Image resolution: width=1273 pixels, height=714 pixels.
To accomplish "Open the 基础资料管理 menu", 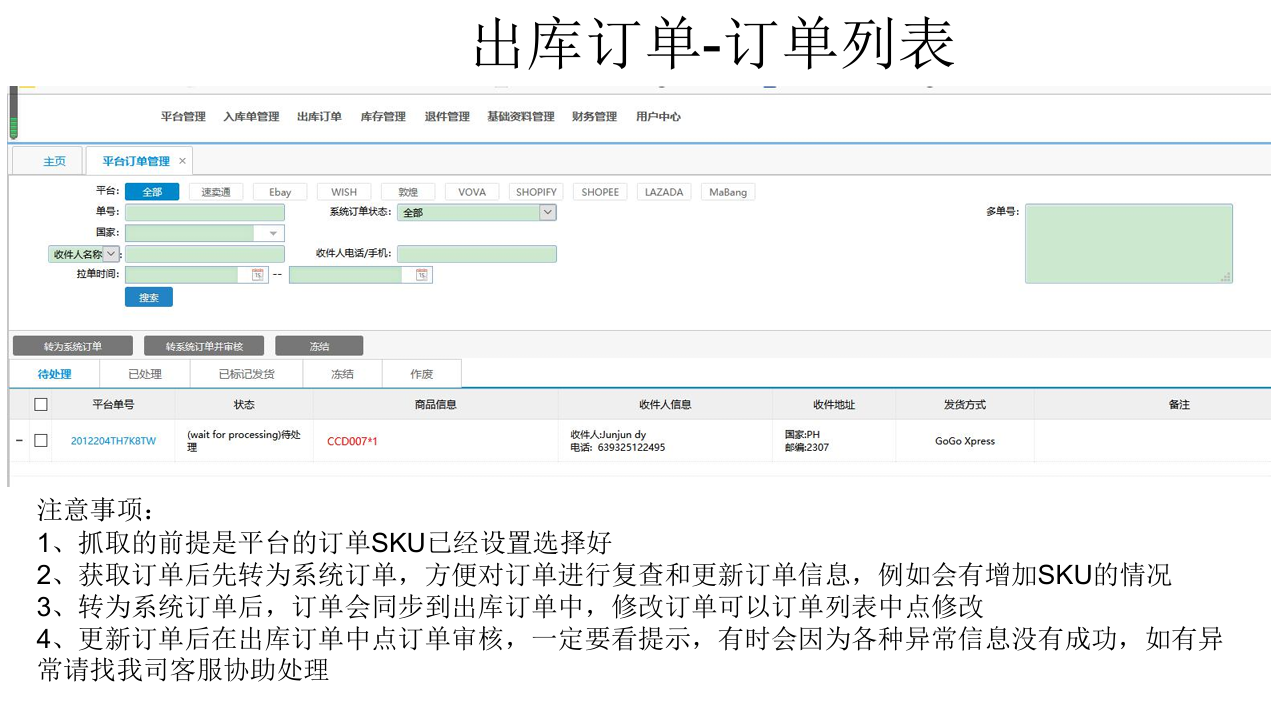I will [521, 117].
